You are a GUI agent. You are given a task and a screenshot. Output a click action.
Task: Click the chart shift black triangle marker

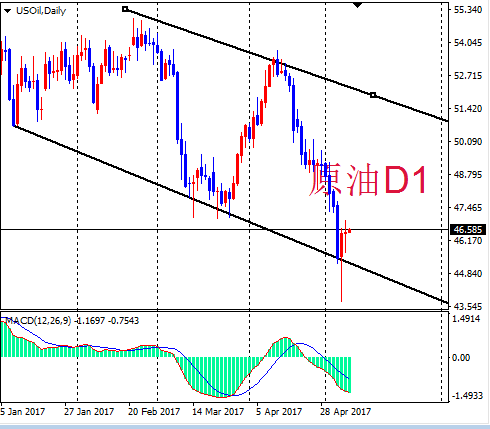coord(357,5)
